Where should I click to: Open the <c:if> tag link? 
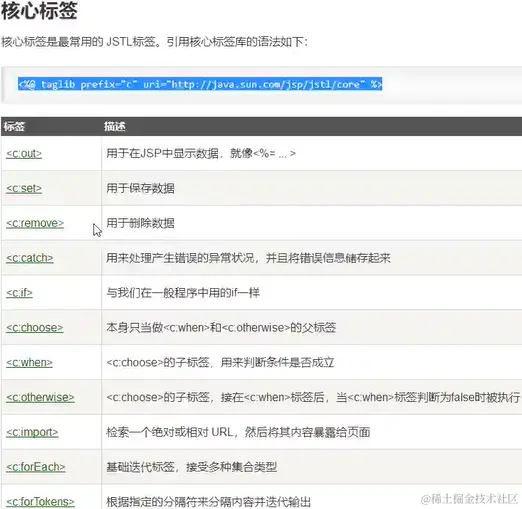(x=19, y=293)
